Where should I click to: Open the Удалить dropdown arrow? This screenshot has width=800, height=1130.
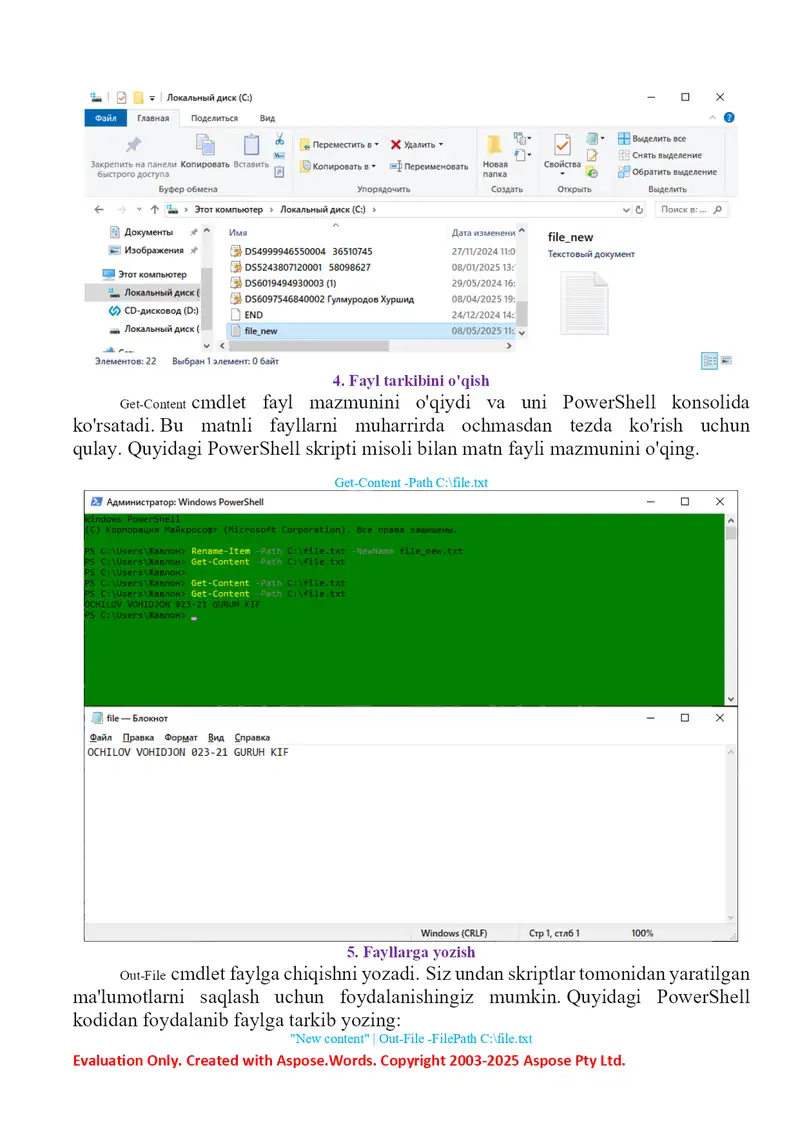pyautogui.click(x=441, y=145)
